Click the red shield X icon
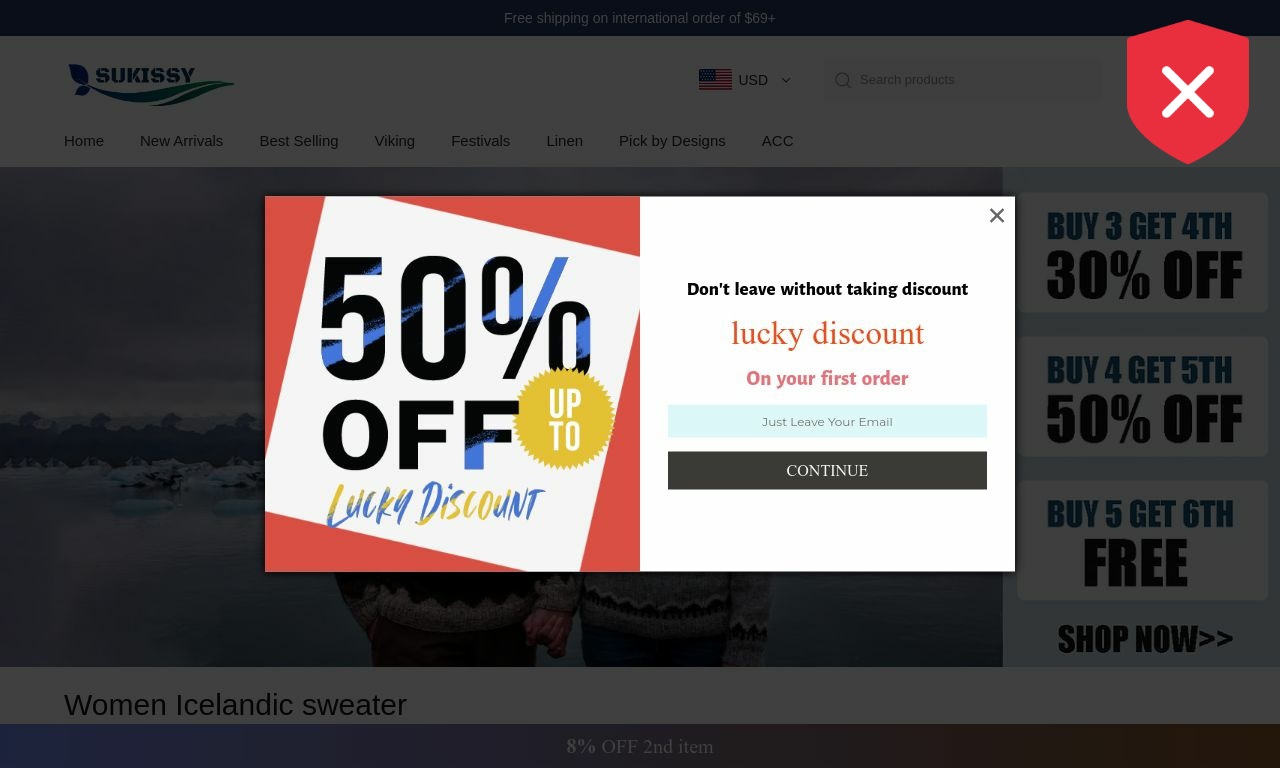The width and height of the screenshot is (1280, 768). click(x=1188, y=92)
